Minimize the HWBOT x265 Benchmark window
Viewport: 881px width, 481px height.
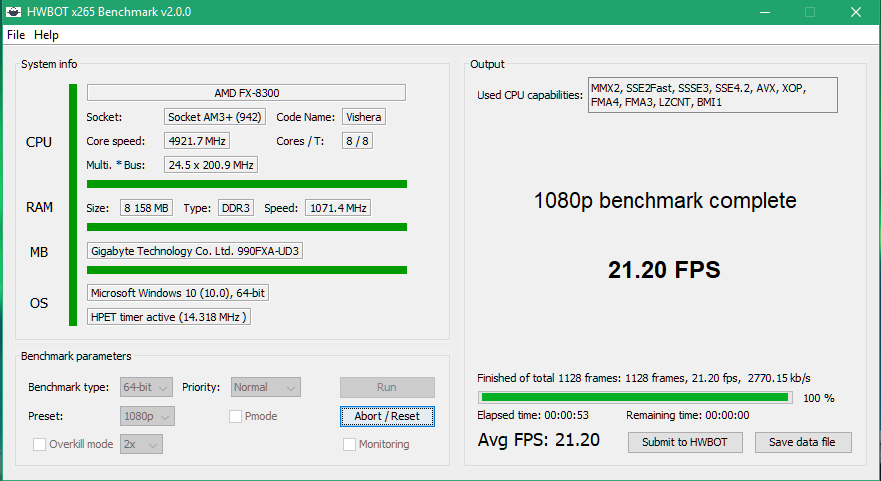click(765, 12)
